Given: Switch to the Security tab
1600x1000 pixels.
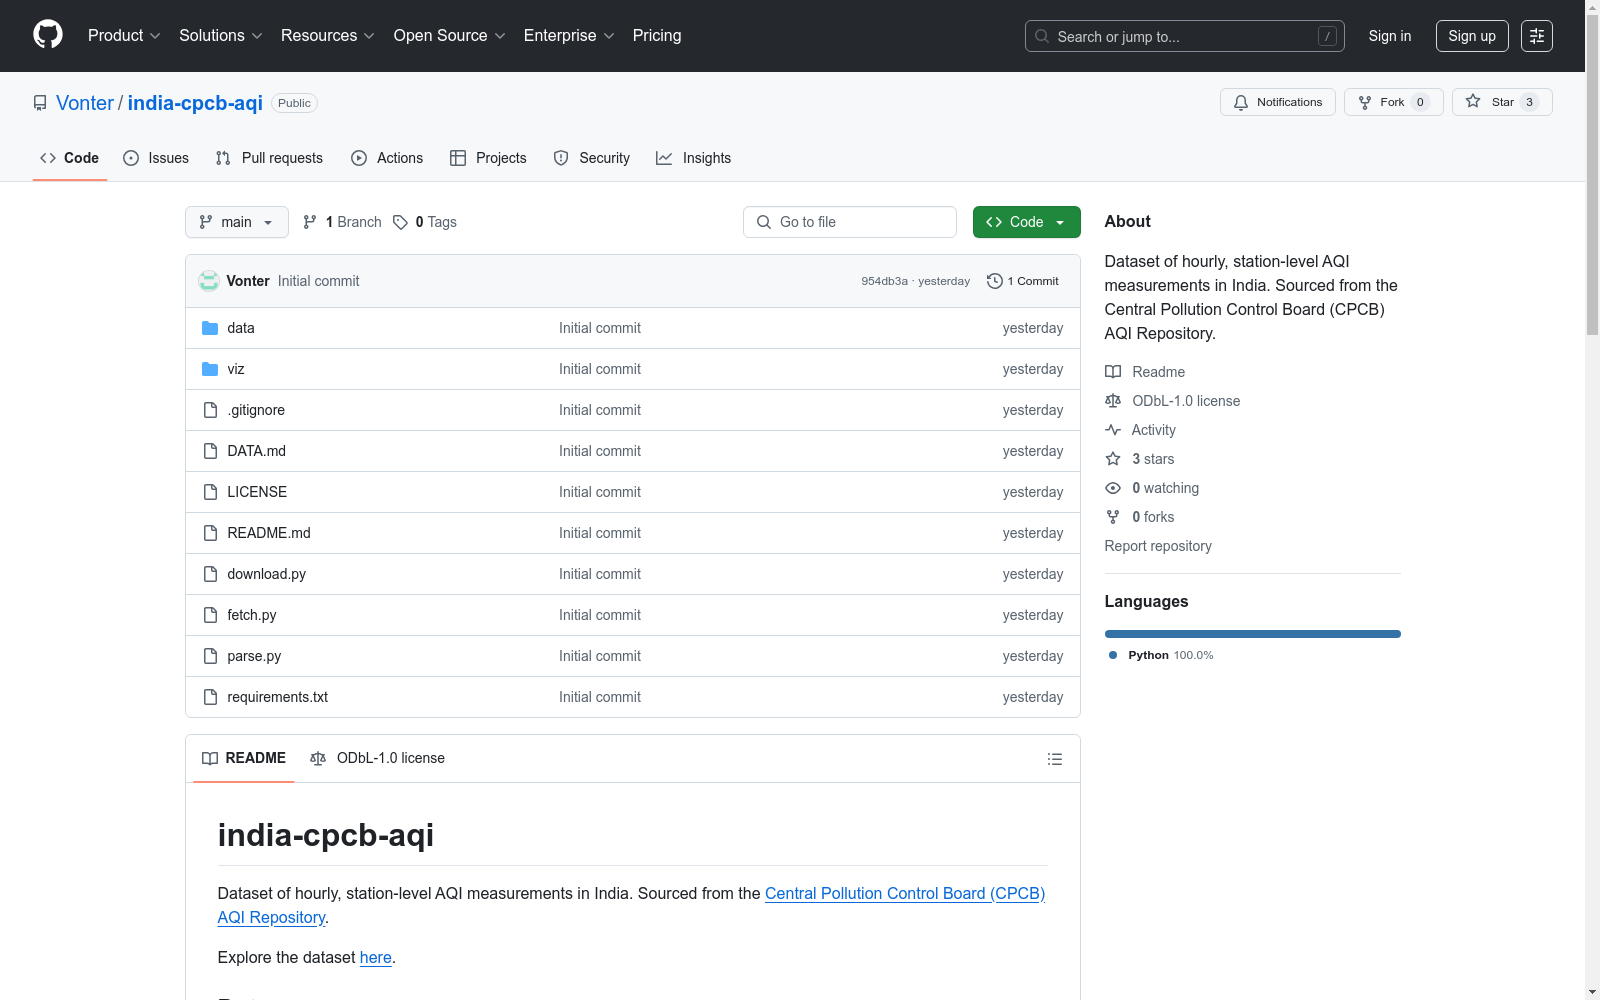Looking at the screenshot, I should [592, 158].
